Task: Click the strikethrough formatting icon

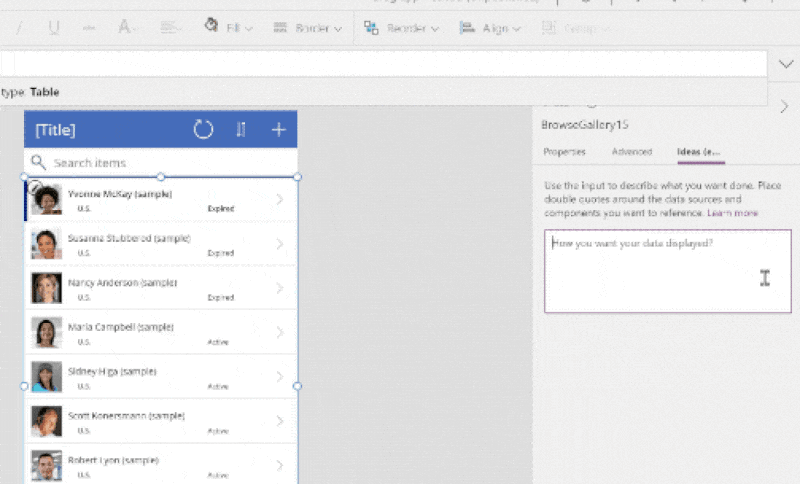Action: 89,28
